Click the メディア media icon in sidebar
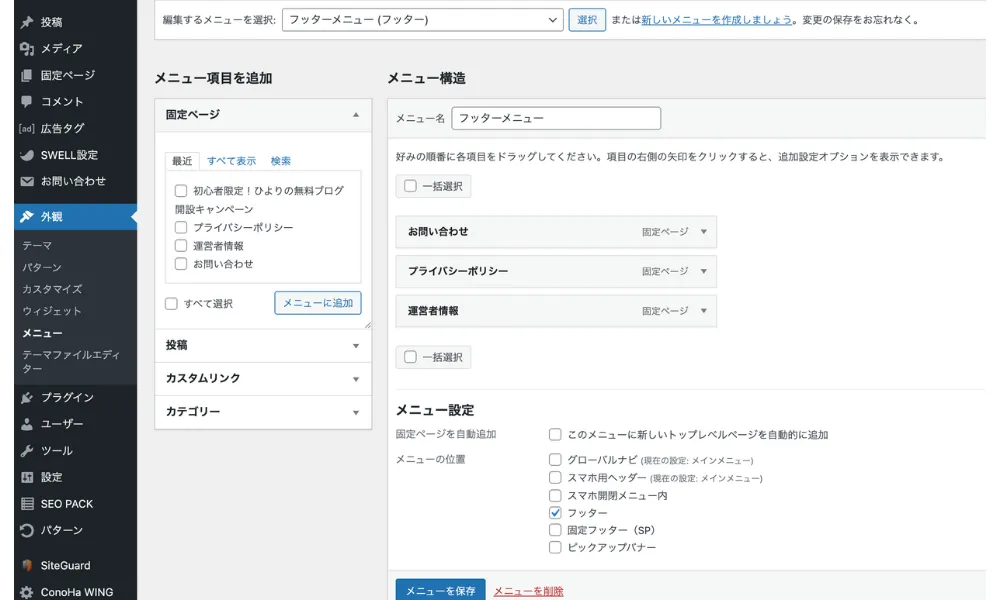 pos(27,48)
